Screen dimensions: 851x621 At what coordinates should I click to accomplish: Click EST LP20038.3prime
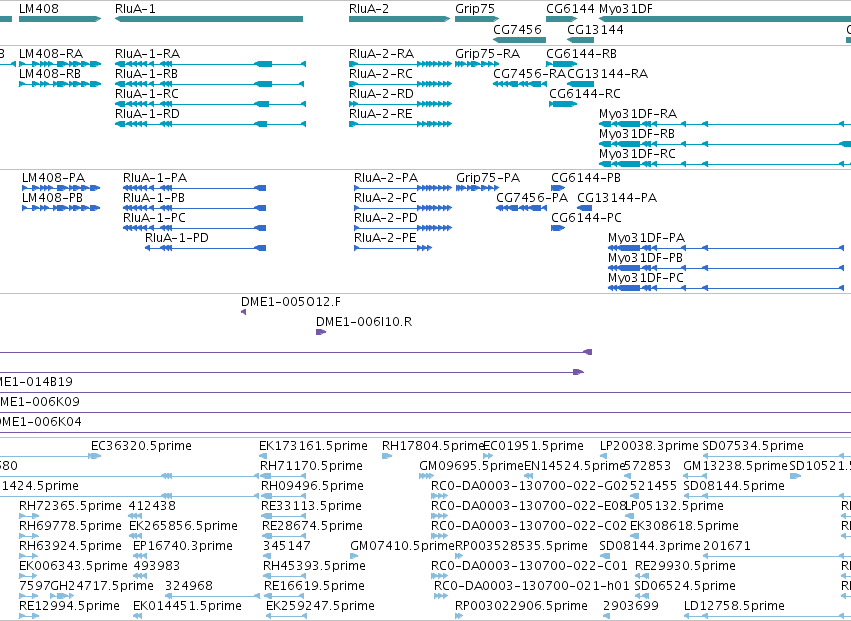tap(604, 456)
